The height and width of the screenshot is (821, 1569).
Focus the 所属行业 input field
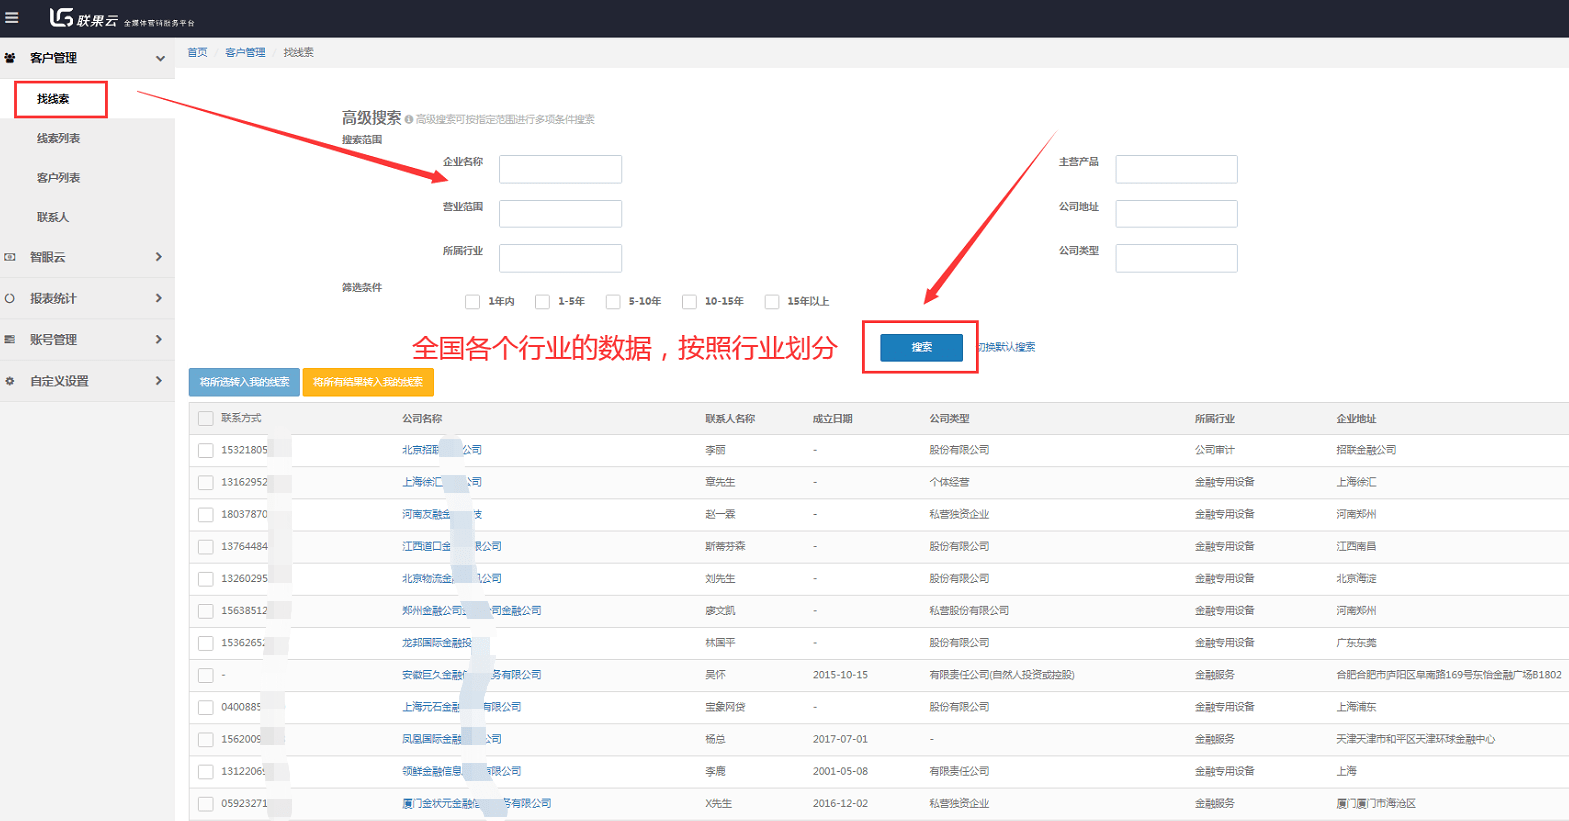click(560, 258)
